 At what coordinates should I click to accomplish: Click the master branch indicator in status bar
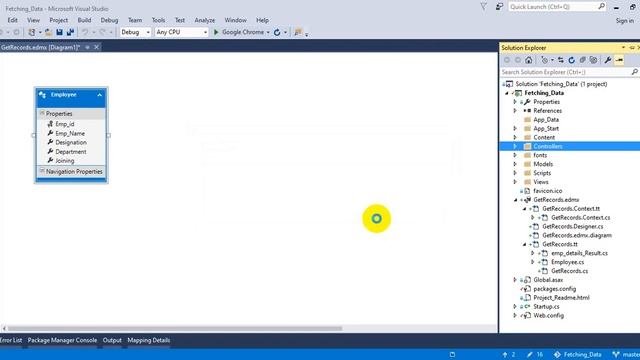point(626,355)
